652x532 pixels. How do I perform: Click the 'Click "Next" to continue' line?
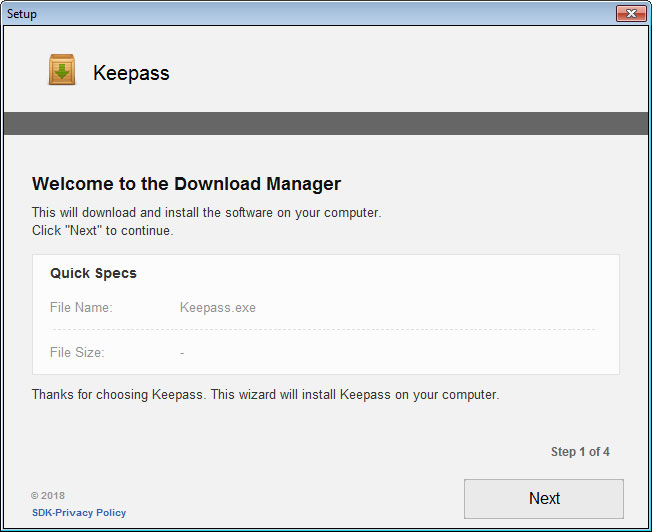103,230
